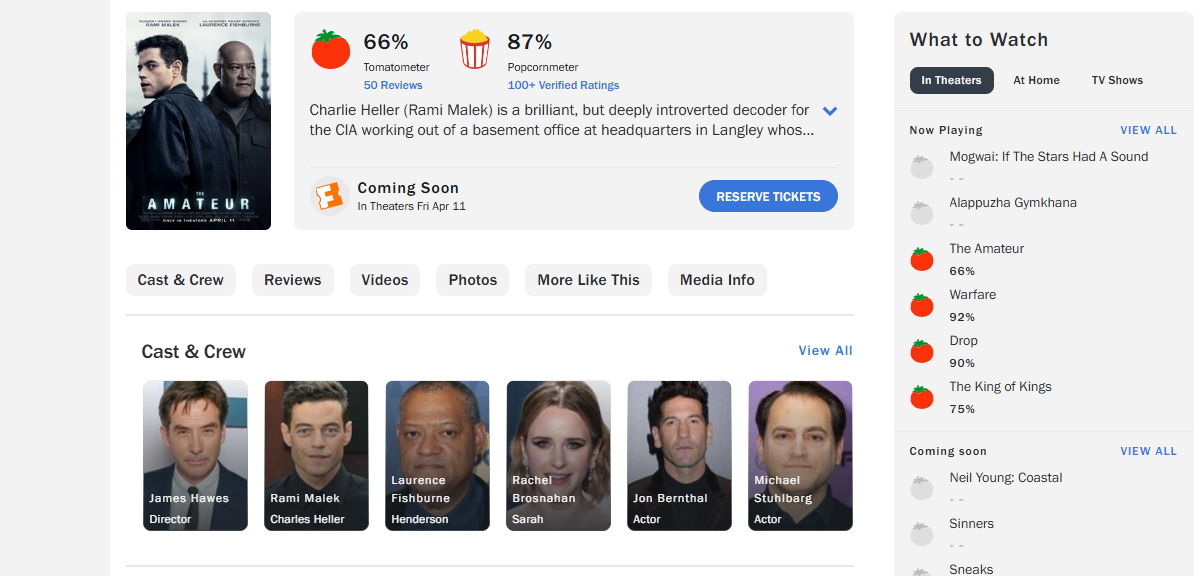Expand the movie synopsis with the chevron
Screen dimensions: 1200x576
pyautogui.click(x=830, y=111)
